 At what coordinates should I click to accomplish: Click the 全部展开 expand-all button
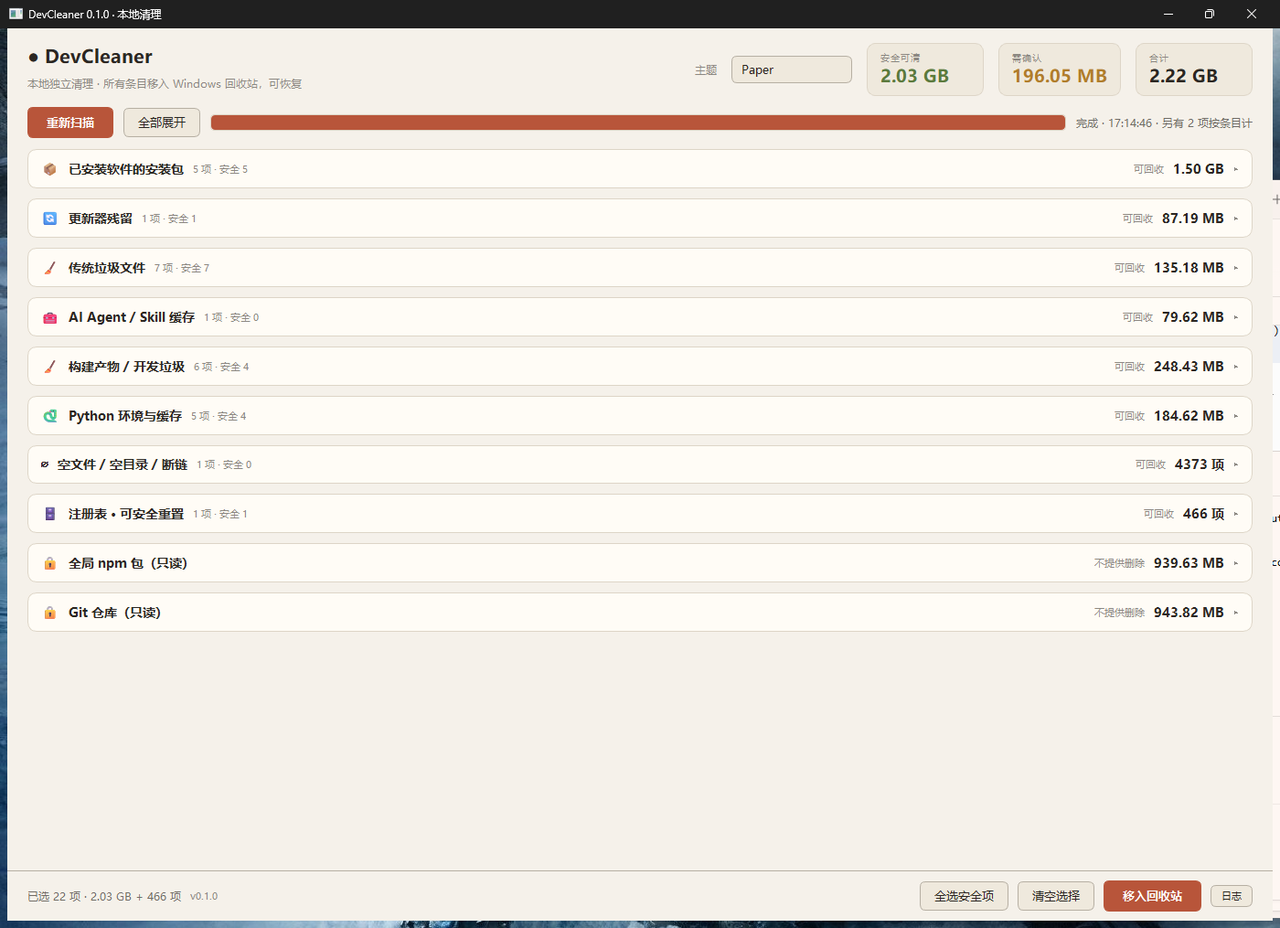[162, 122]
